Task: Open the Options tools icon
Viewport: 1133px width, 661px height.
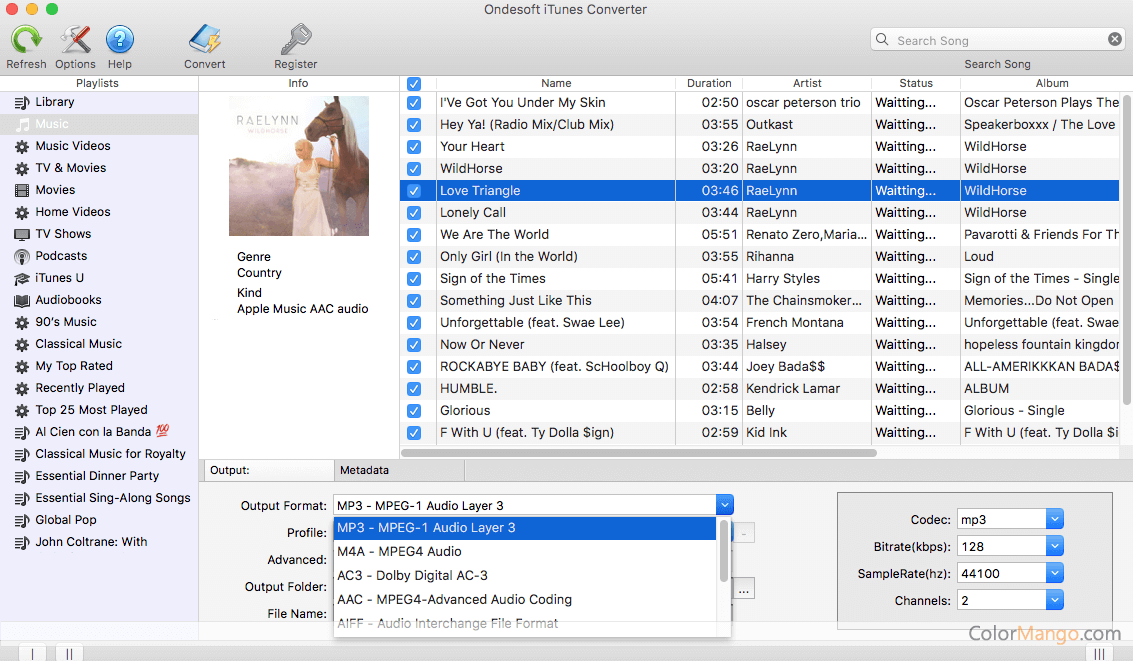Action: 75,40
